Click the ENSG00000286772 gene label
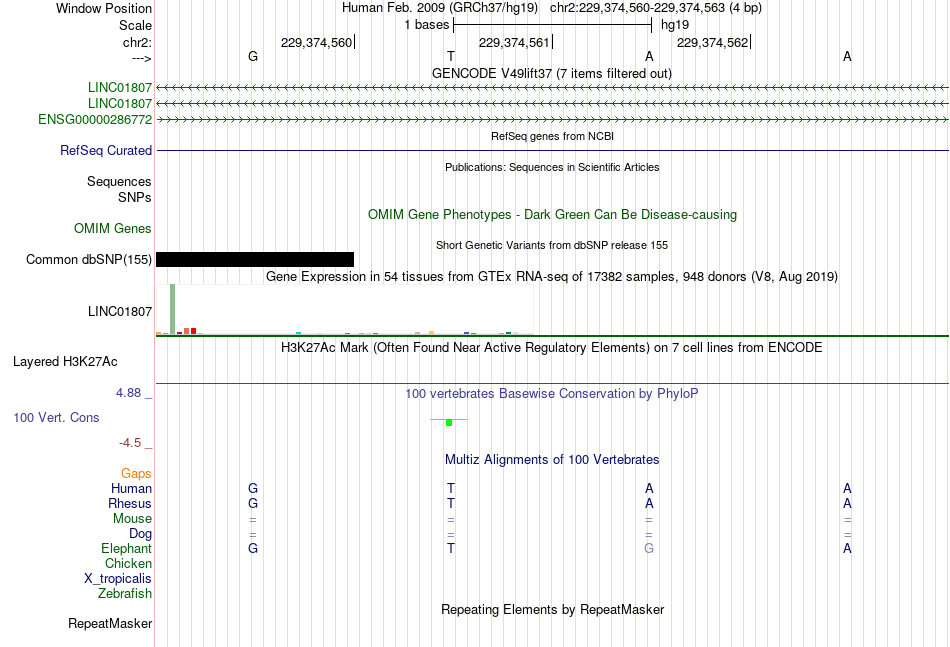This screenshot has width=950, height=647. pyautogui.click(x=95, y=119)
